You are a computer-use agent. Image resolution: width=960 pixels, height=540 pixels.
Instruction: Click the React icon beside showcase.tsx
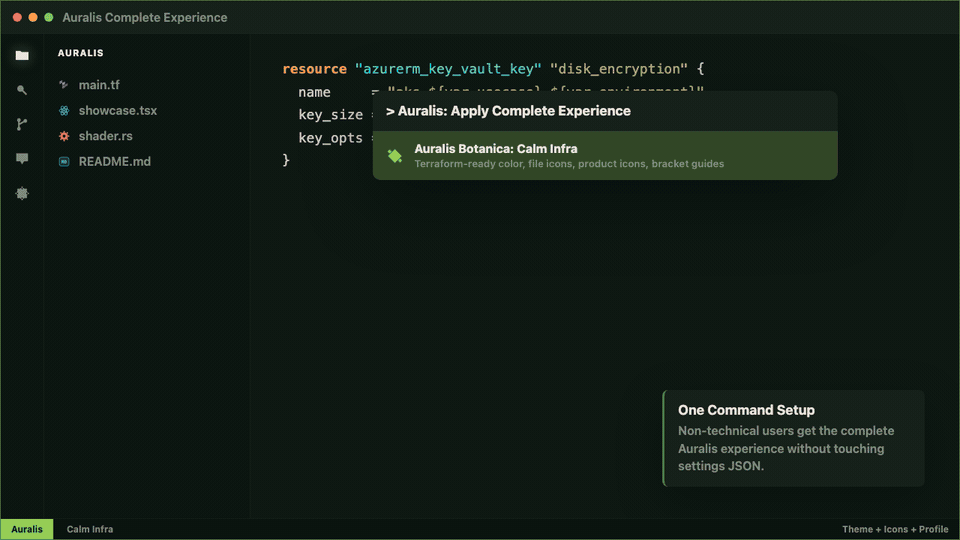(64, 111)
